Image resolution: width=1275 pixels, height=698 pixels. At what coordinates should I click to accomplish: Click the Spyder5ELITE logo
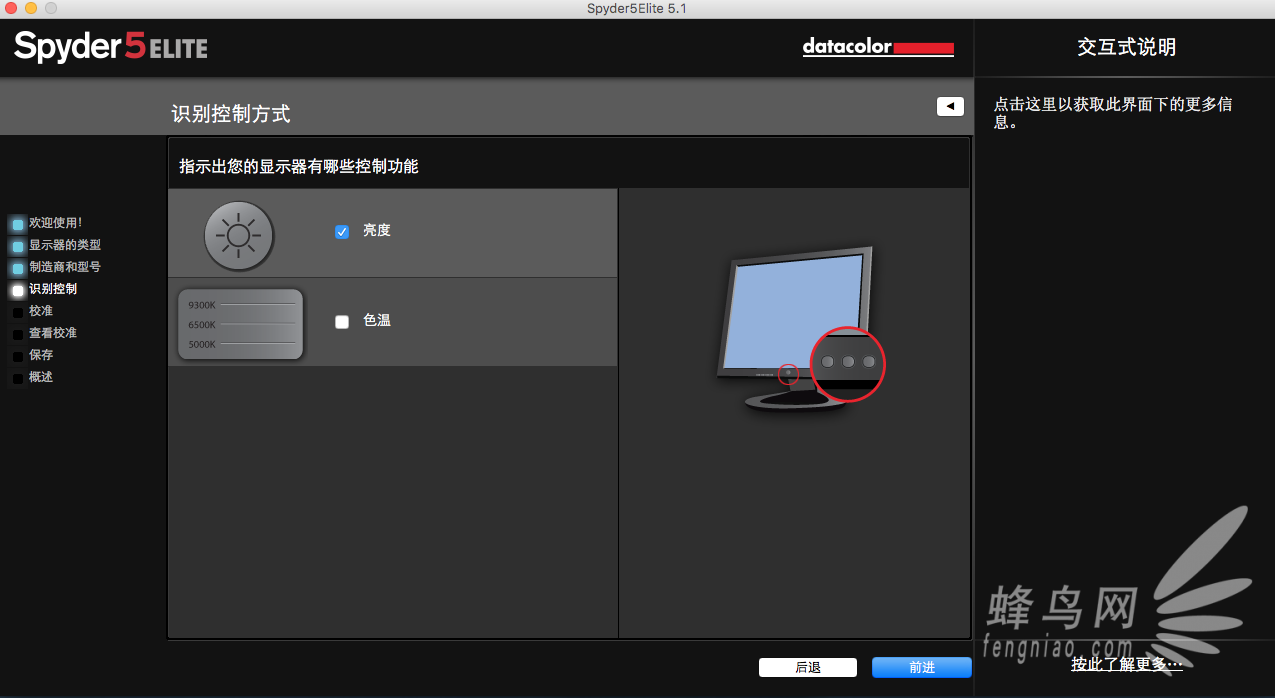tap(111, 46)
